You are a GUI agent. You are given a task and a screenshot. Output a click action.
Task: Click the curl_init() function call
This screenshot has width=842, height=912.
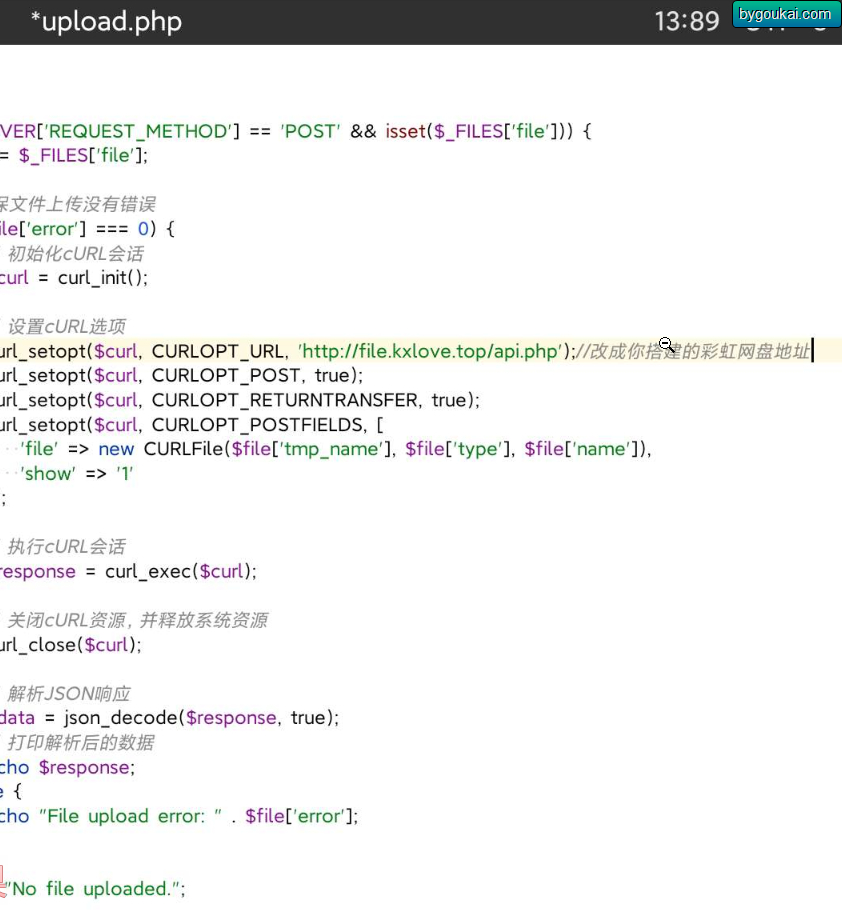tap(102, 278)
